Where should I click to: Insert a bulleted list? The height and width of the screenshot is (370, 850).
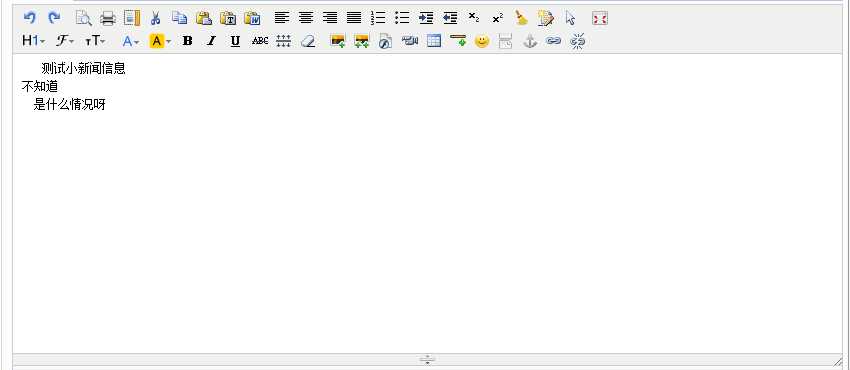click(x=402, y=18)
